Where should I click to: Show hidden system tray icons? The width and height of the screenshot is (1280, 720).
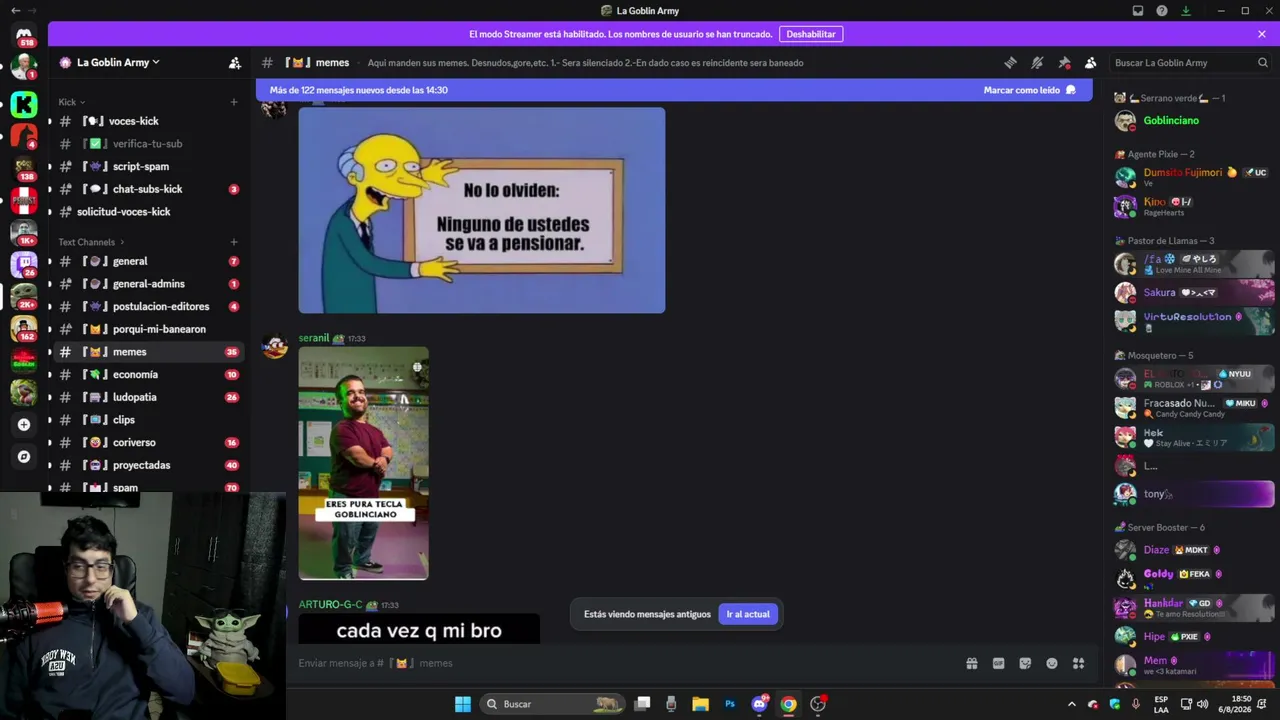click(1072, 704)
